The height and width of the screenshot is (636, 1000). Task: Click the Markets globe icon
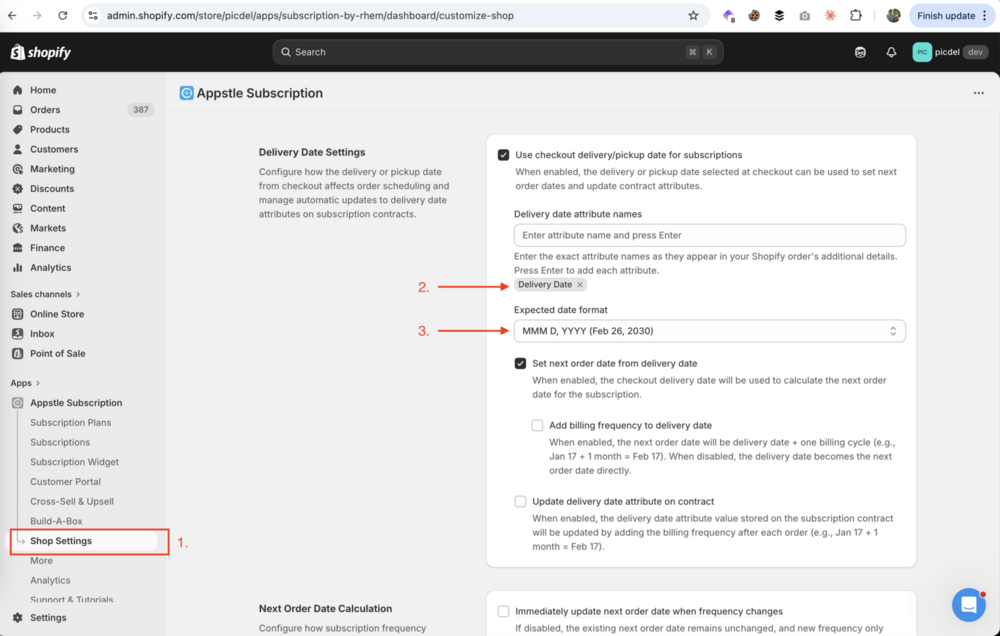18,228
